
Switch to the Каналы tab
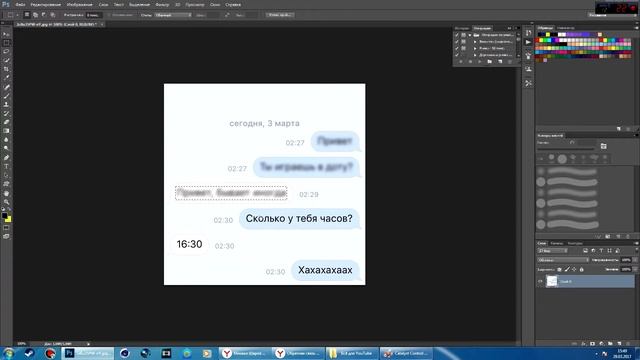coord(557,243)
